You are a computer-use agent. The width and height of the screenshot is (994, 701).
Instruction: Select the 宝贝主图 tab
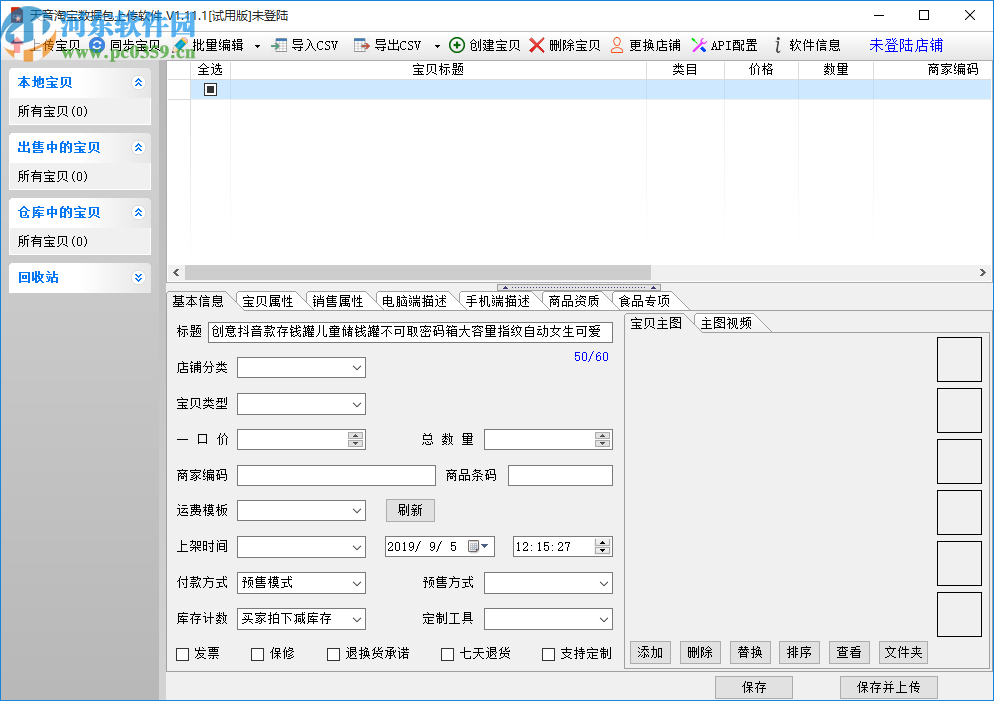pos(656,323)
